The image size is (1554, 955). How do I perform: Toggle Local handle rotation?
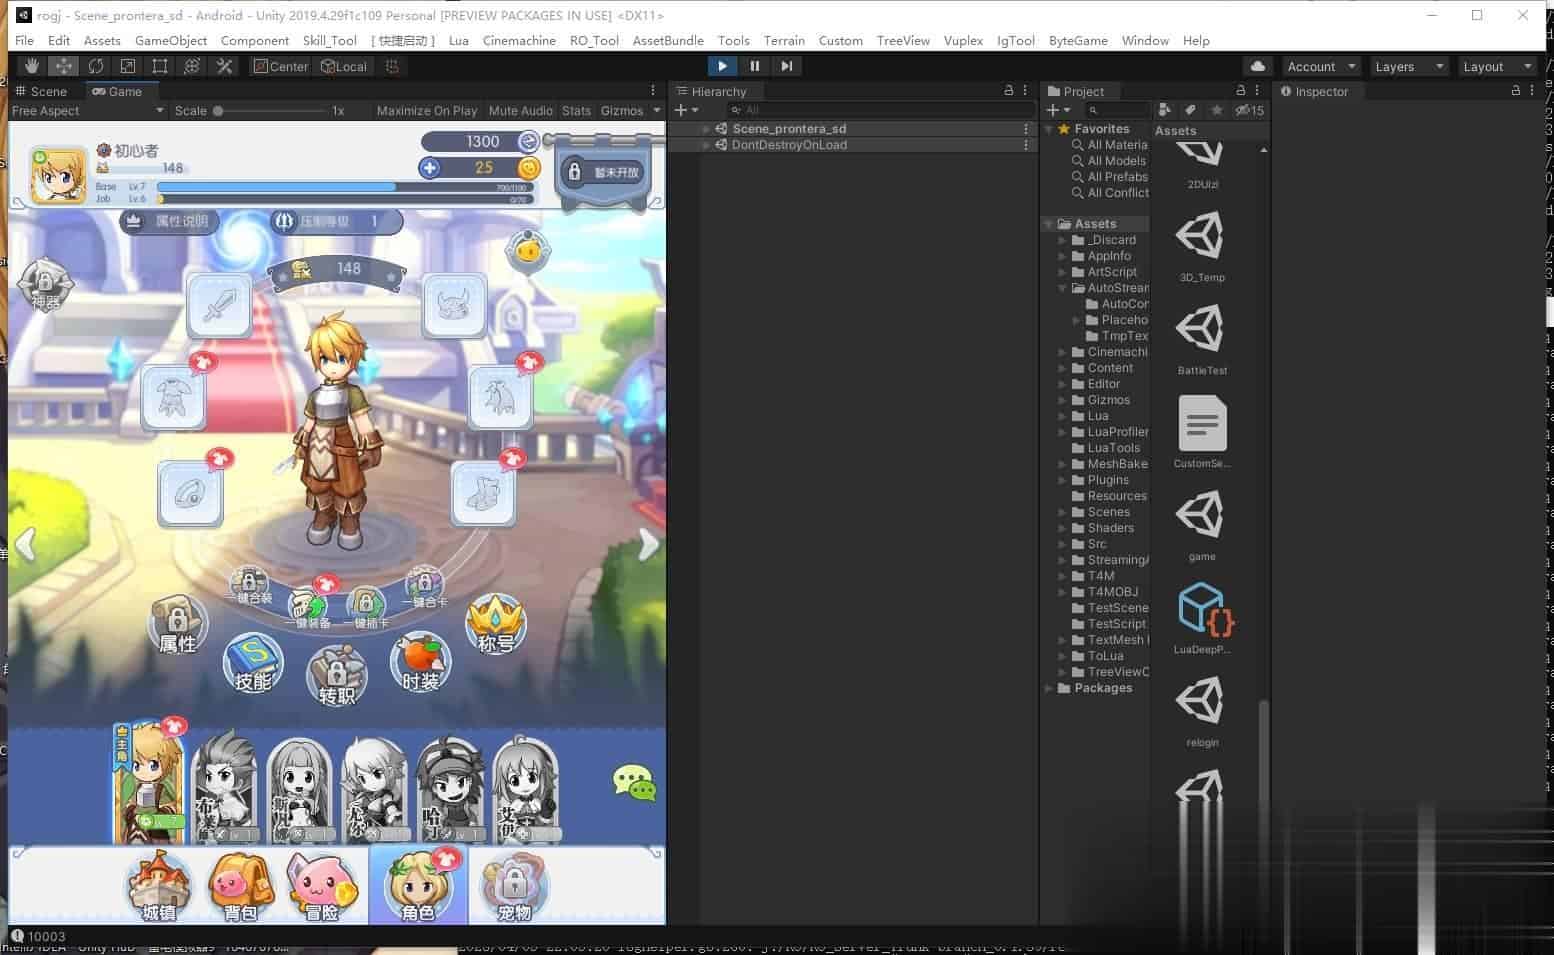(x=344, y=66)
